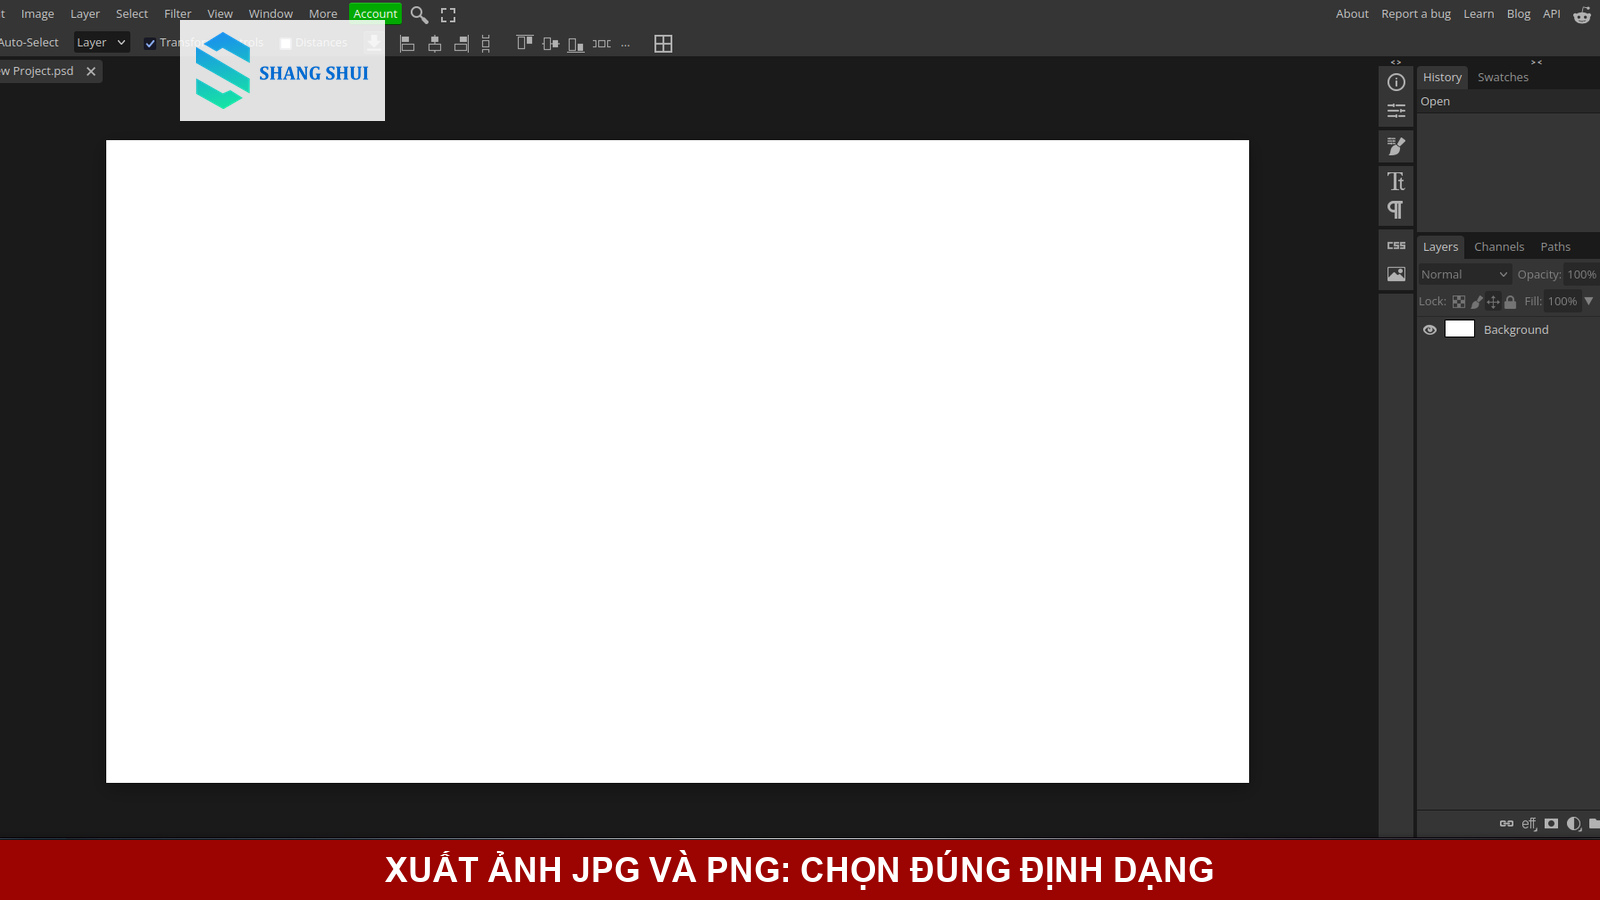Open the search magnifier icon

tap(420, 15)
